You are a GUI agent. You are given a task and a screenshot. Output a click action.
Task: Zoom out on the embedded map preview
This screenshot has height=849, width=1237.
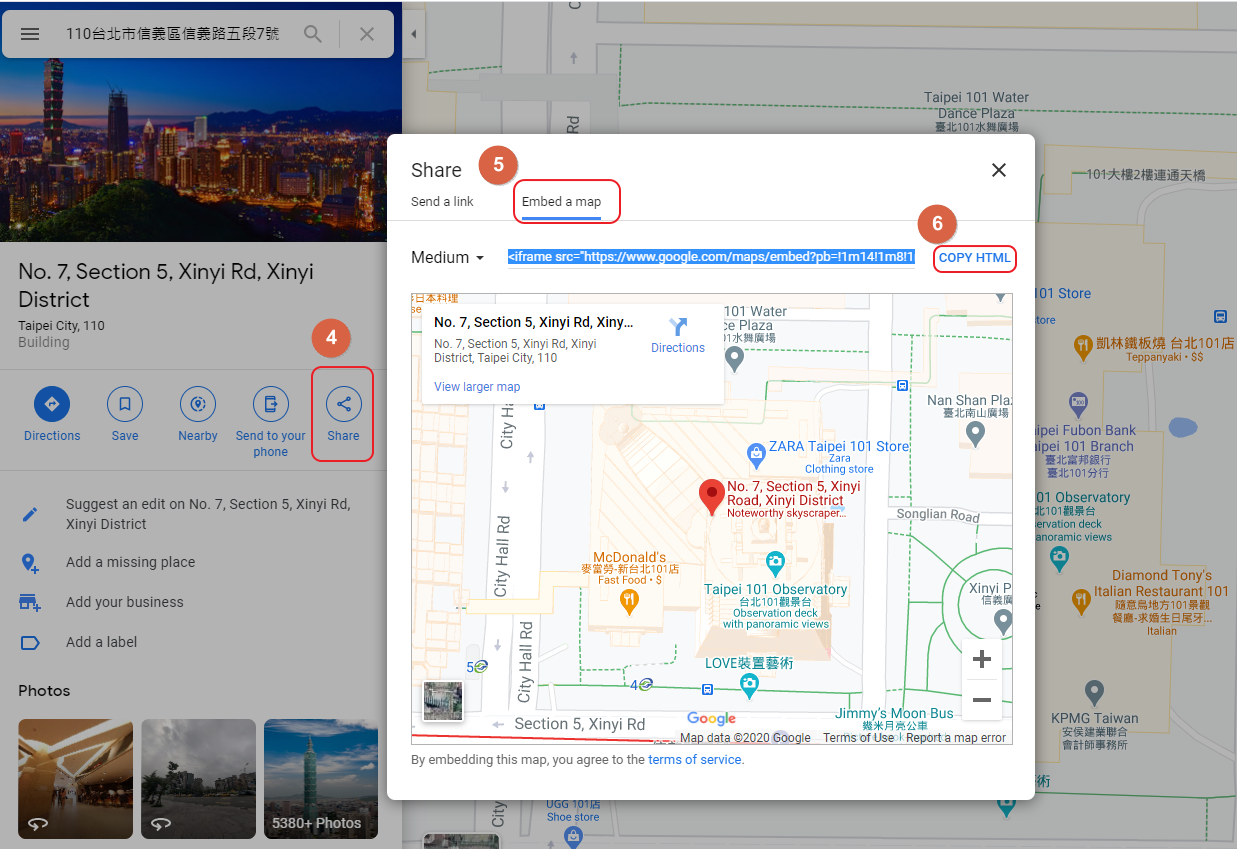click(x=981, y=700)
